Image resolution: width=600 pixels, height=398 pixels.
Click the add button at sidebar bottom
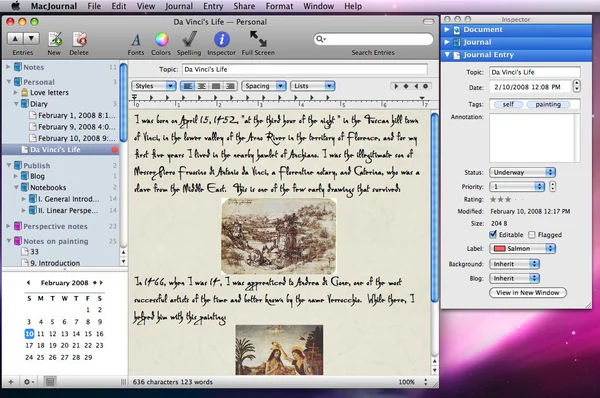(11, 382)
